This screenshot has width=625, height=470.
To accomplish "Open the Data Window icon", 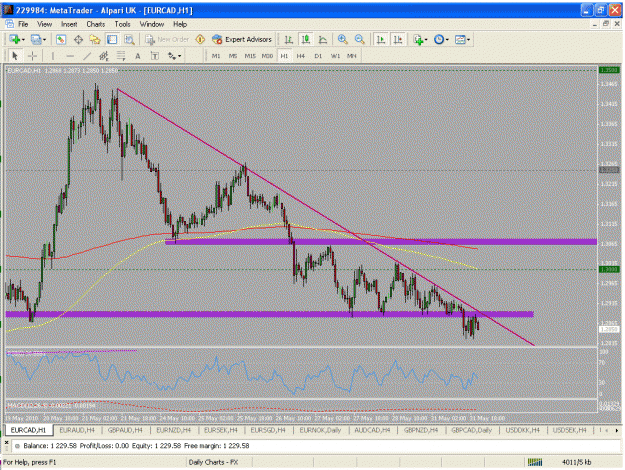I will tap(78, 39).
